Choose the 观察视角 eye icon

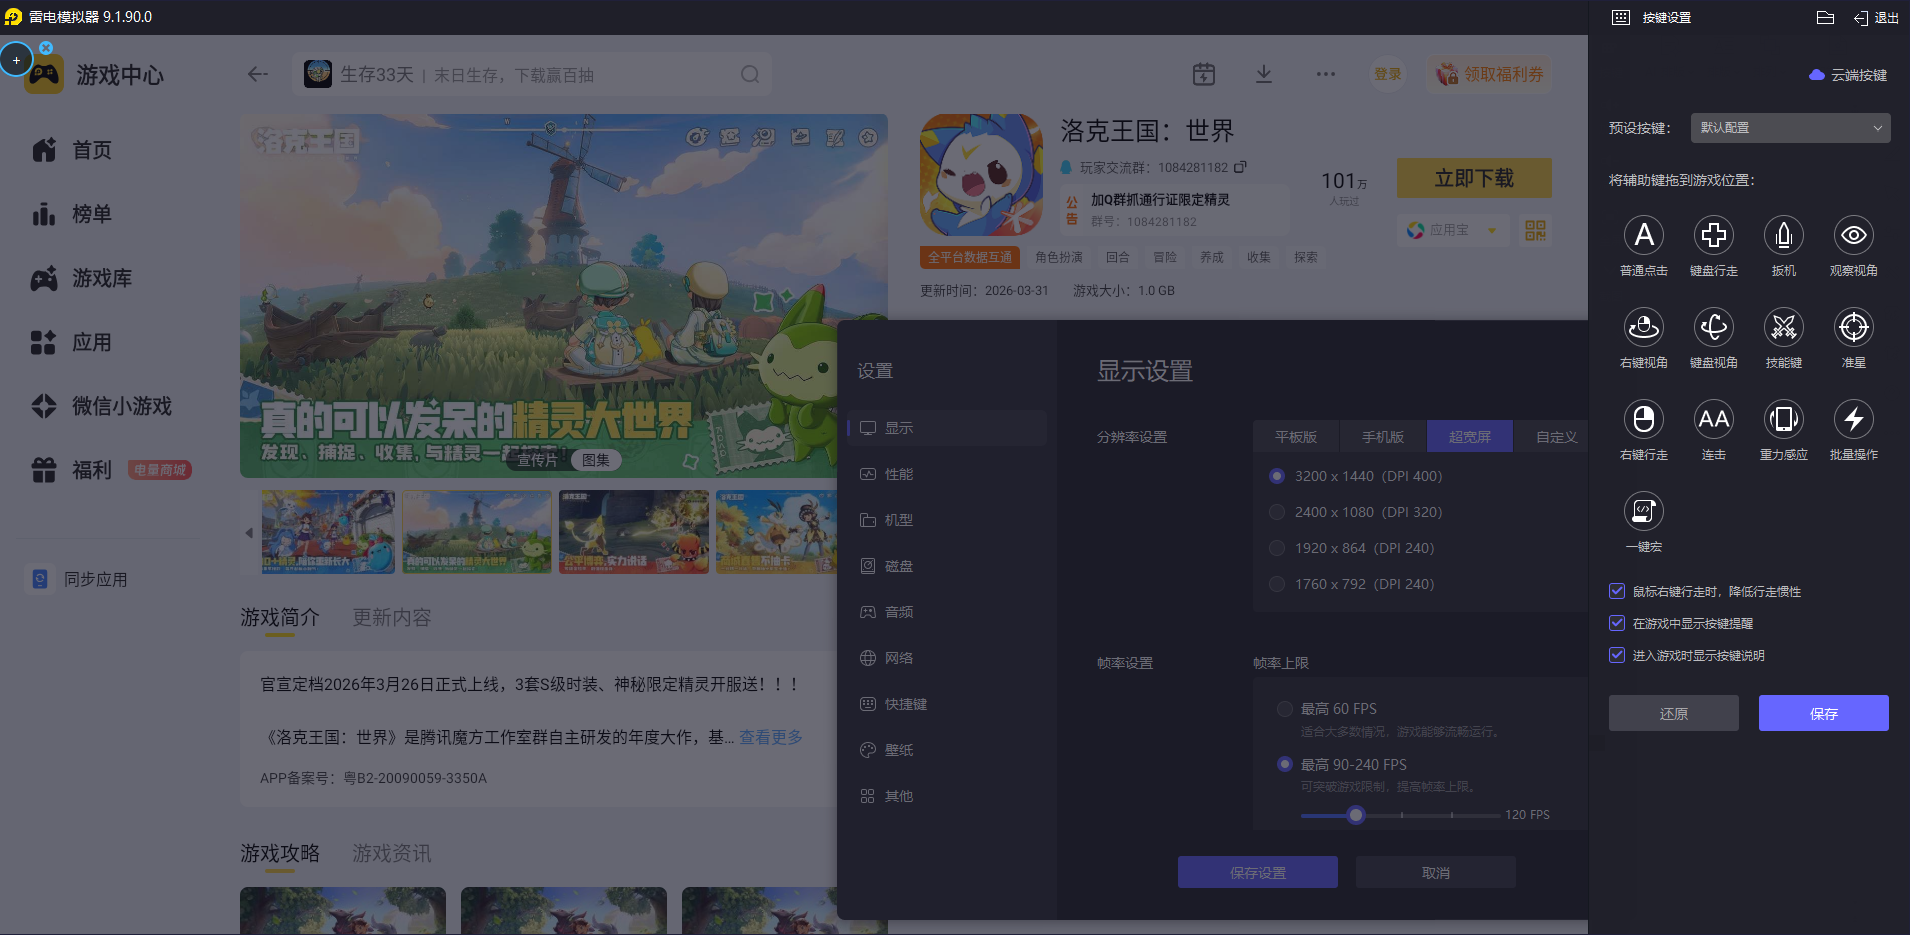(x=1853, y=235)
